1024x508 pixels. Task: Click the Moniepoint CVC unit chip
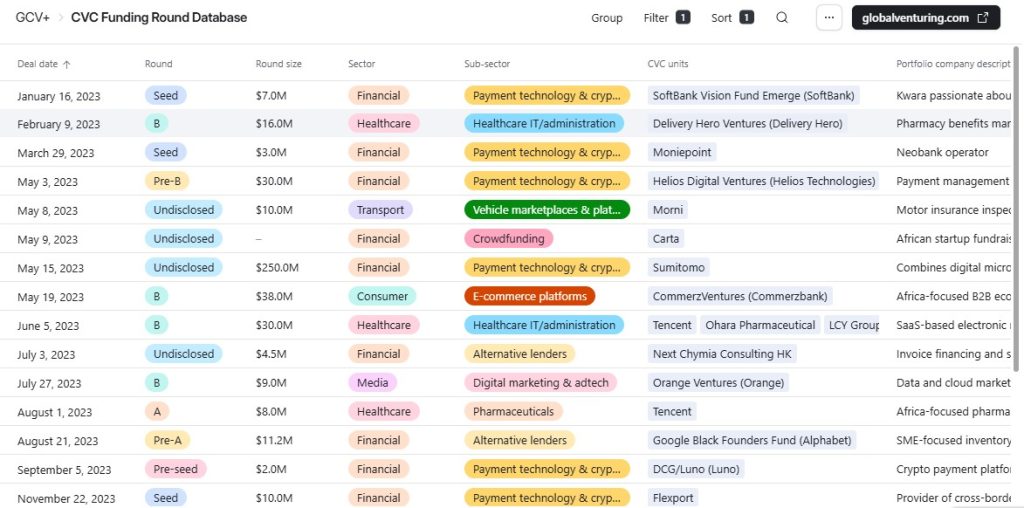pyautogui.click(x=682, y=152)
